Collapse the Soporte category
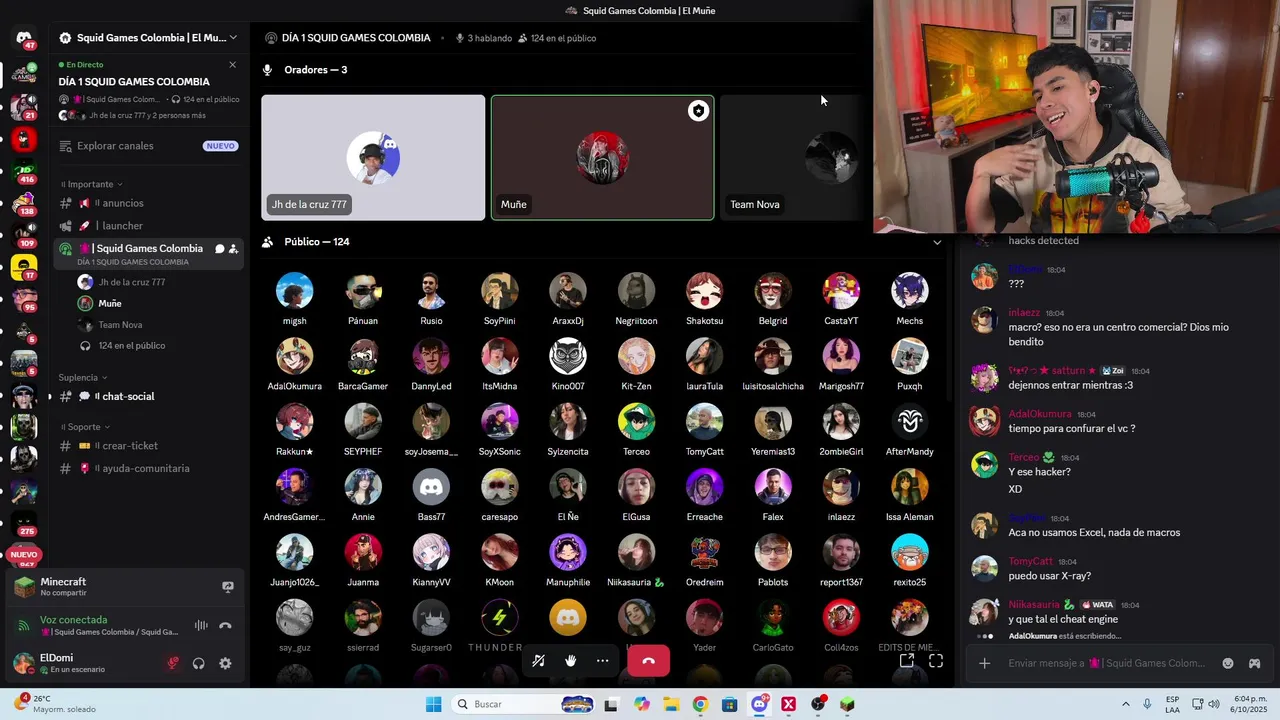Screen dimensions: 1280x720 [84, 427]
